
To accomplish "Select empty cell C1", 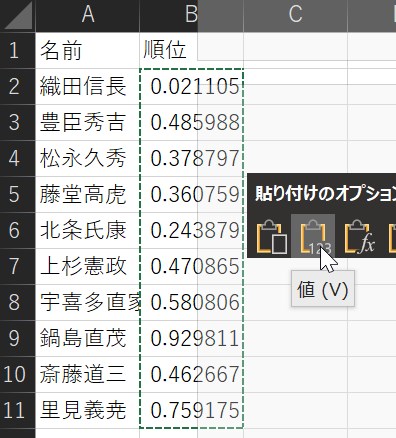I will pyautogui.click(x=296, y=50).
